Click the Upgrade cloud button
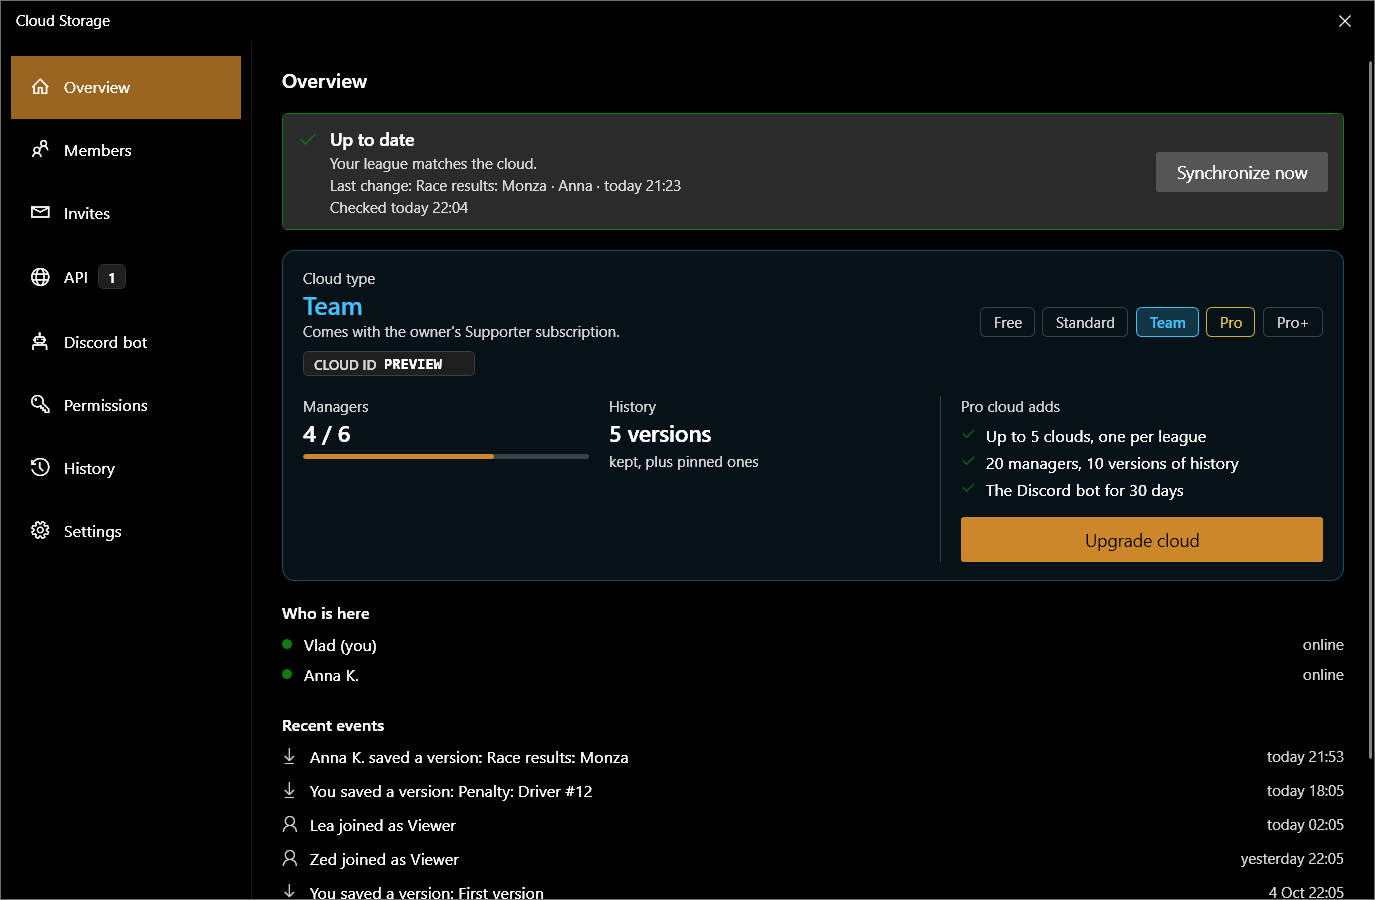Image resolution: width=1375 pixels, height=900 pixels. (x=1142, y=540)
